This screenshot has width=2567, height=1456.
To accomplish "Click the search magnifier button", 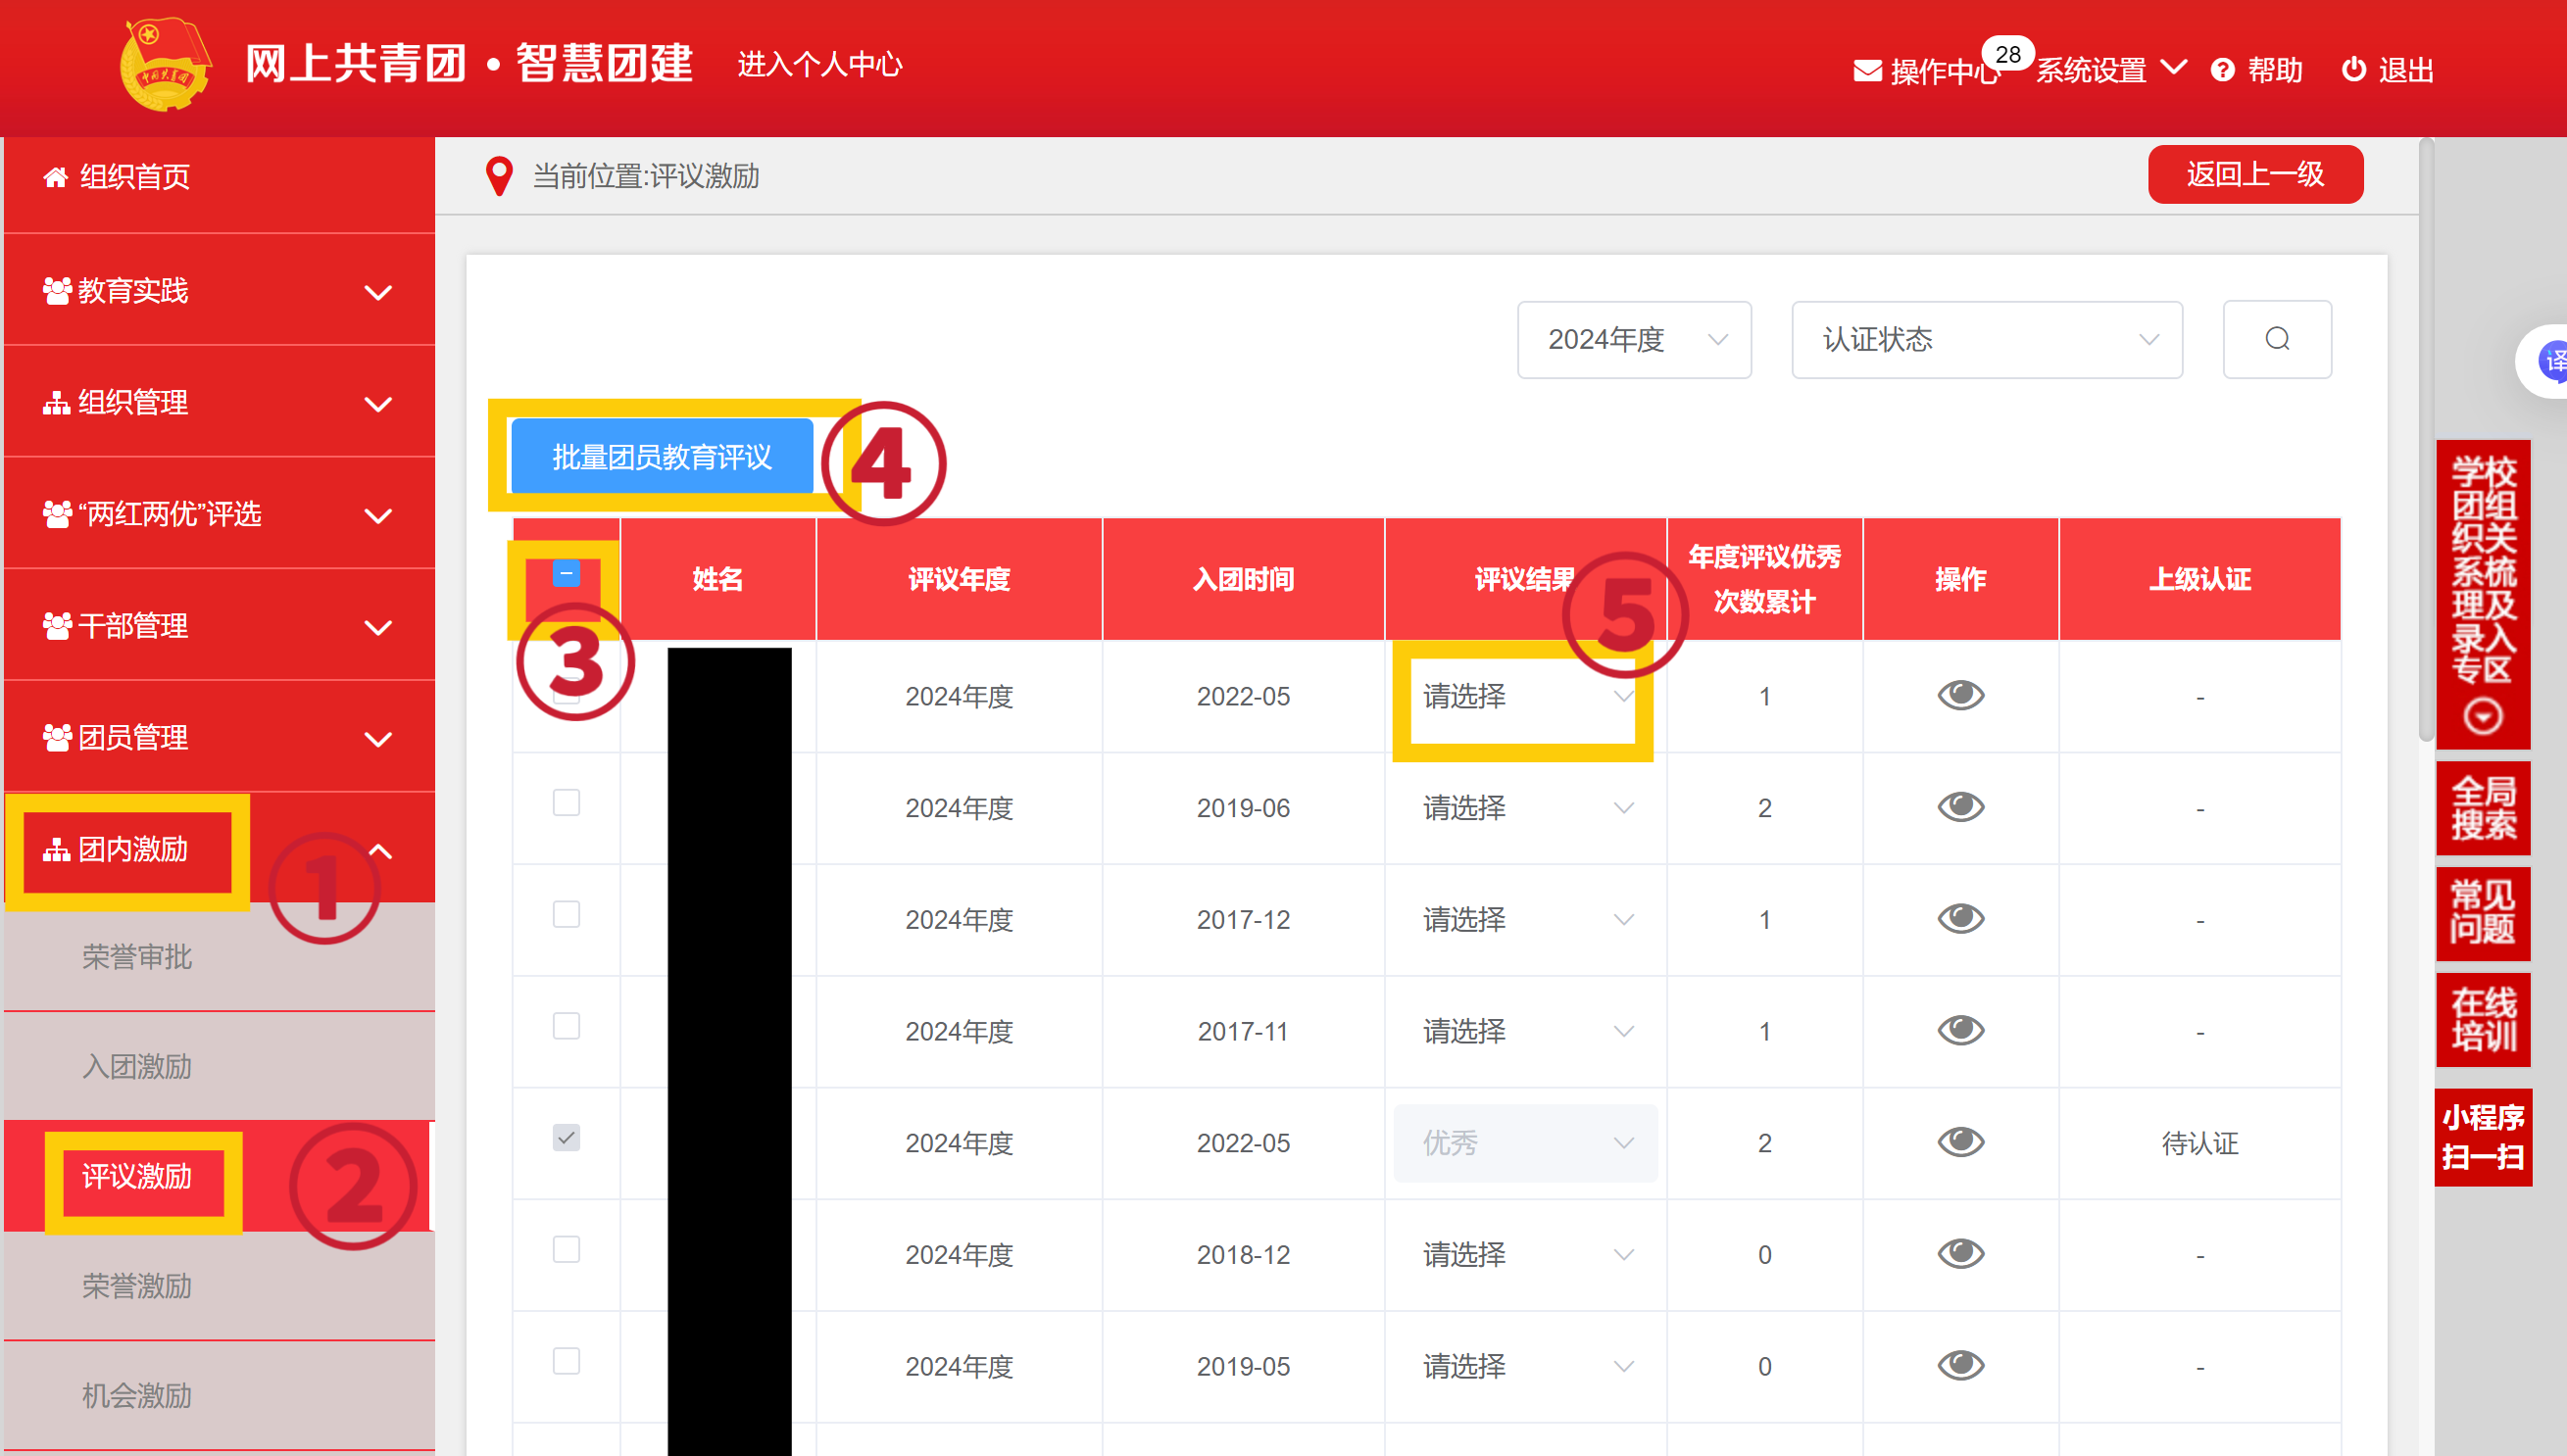I will pos(2276,339).
